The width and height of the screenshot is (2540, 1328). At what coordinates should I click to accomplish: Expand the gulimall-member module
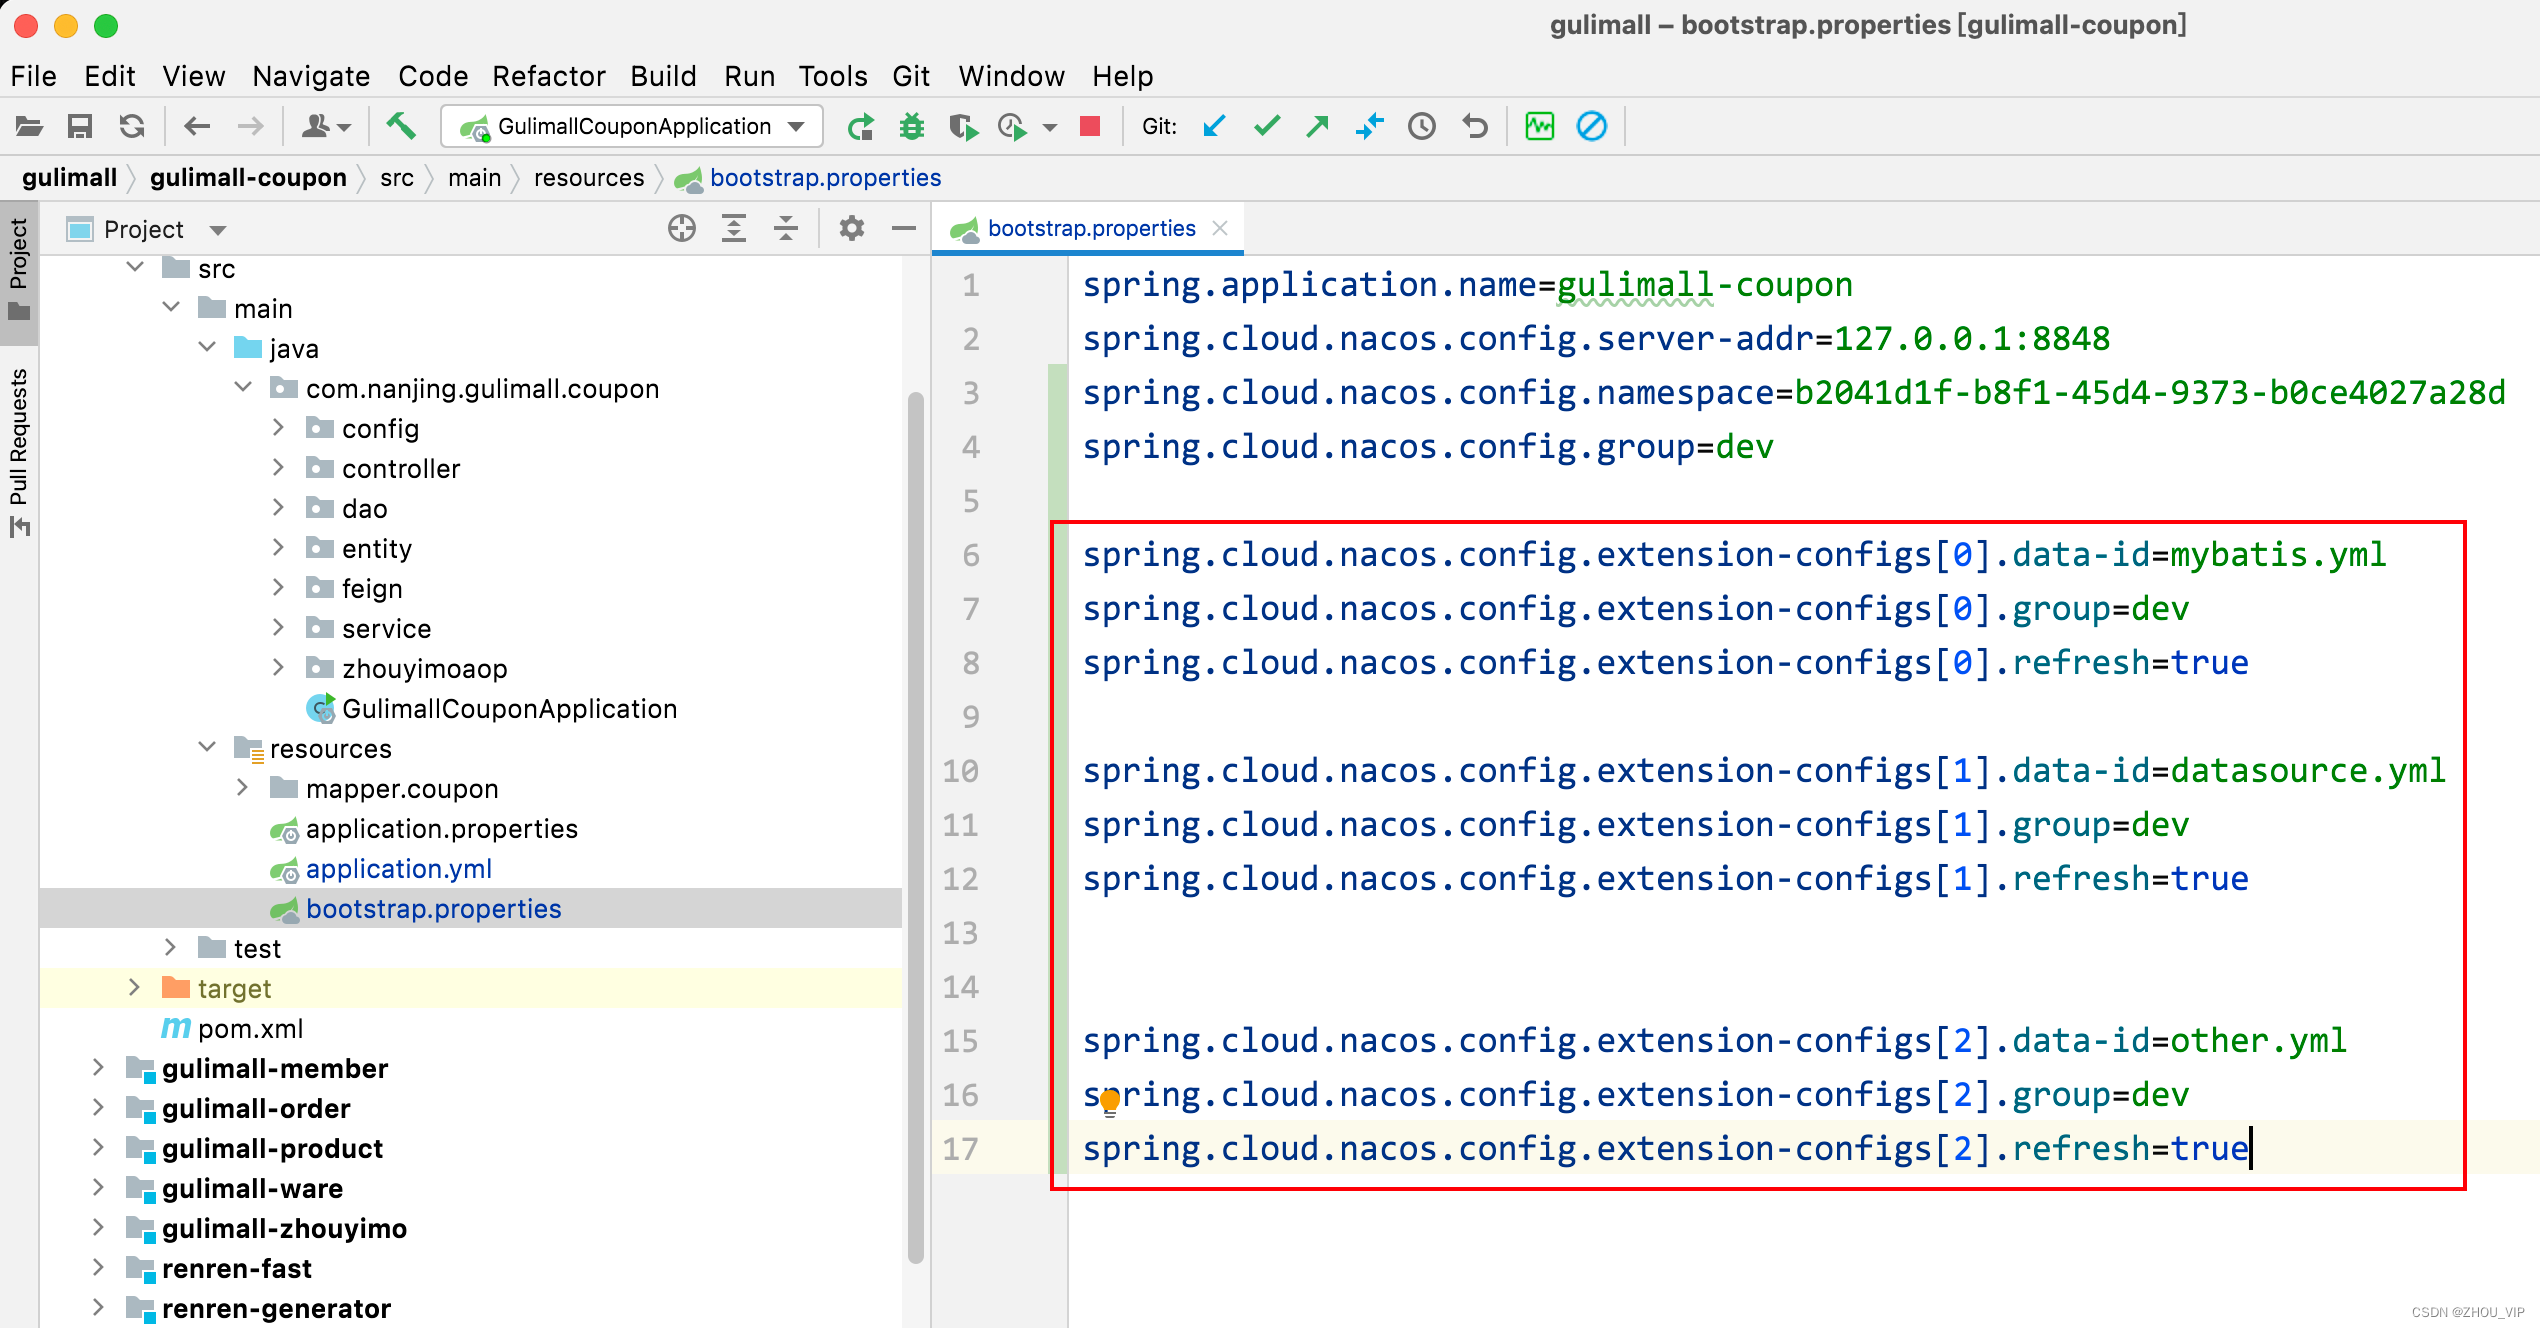tap(99, 1067)
